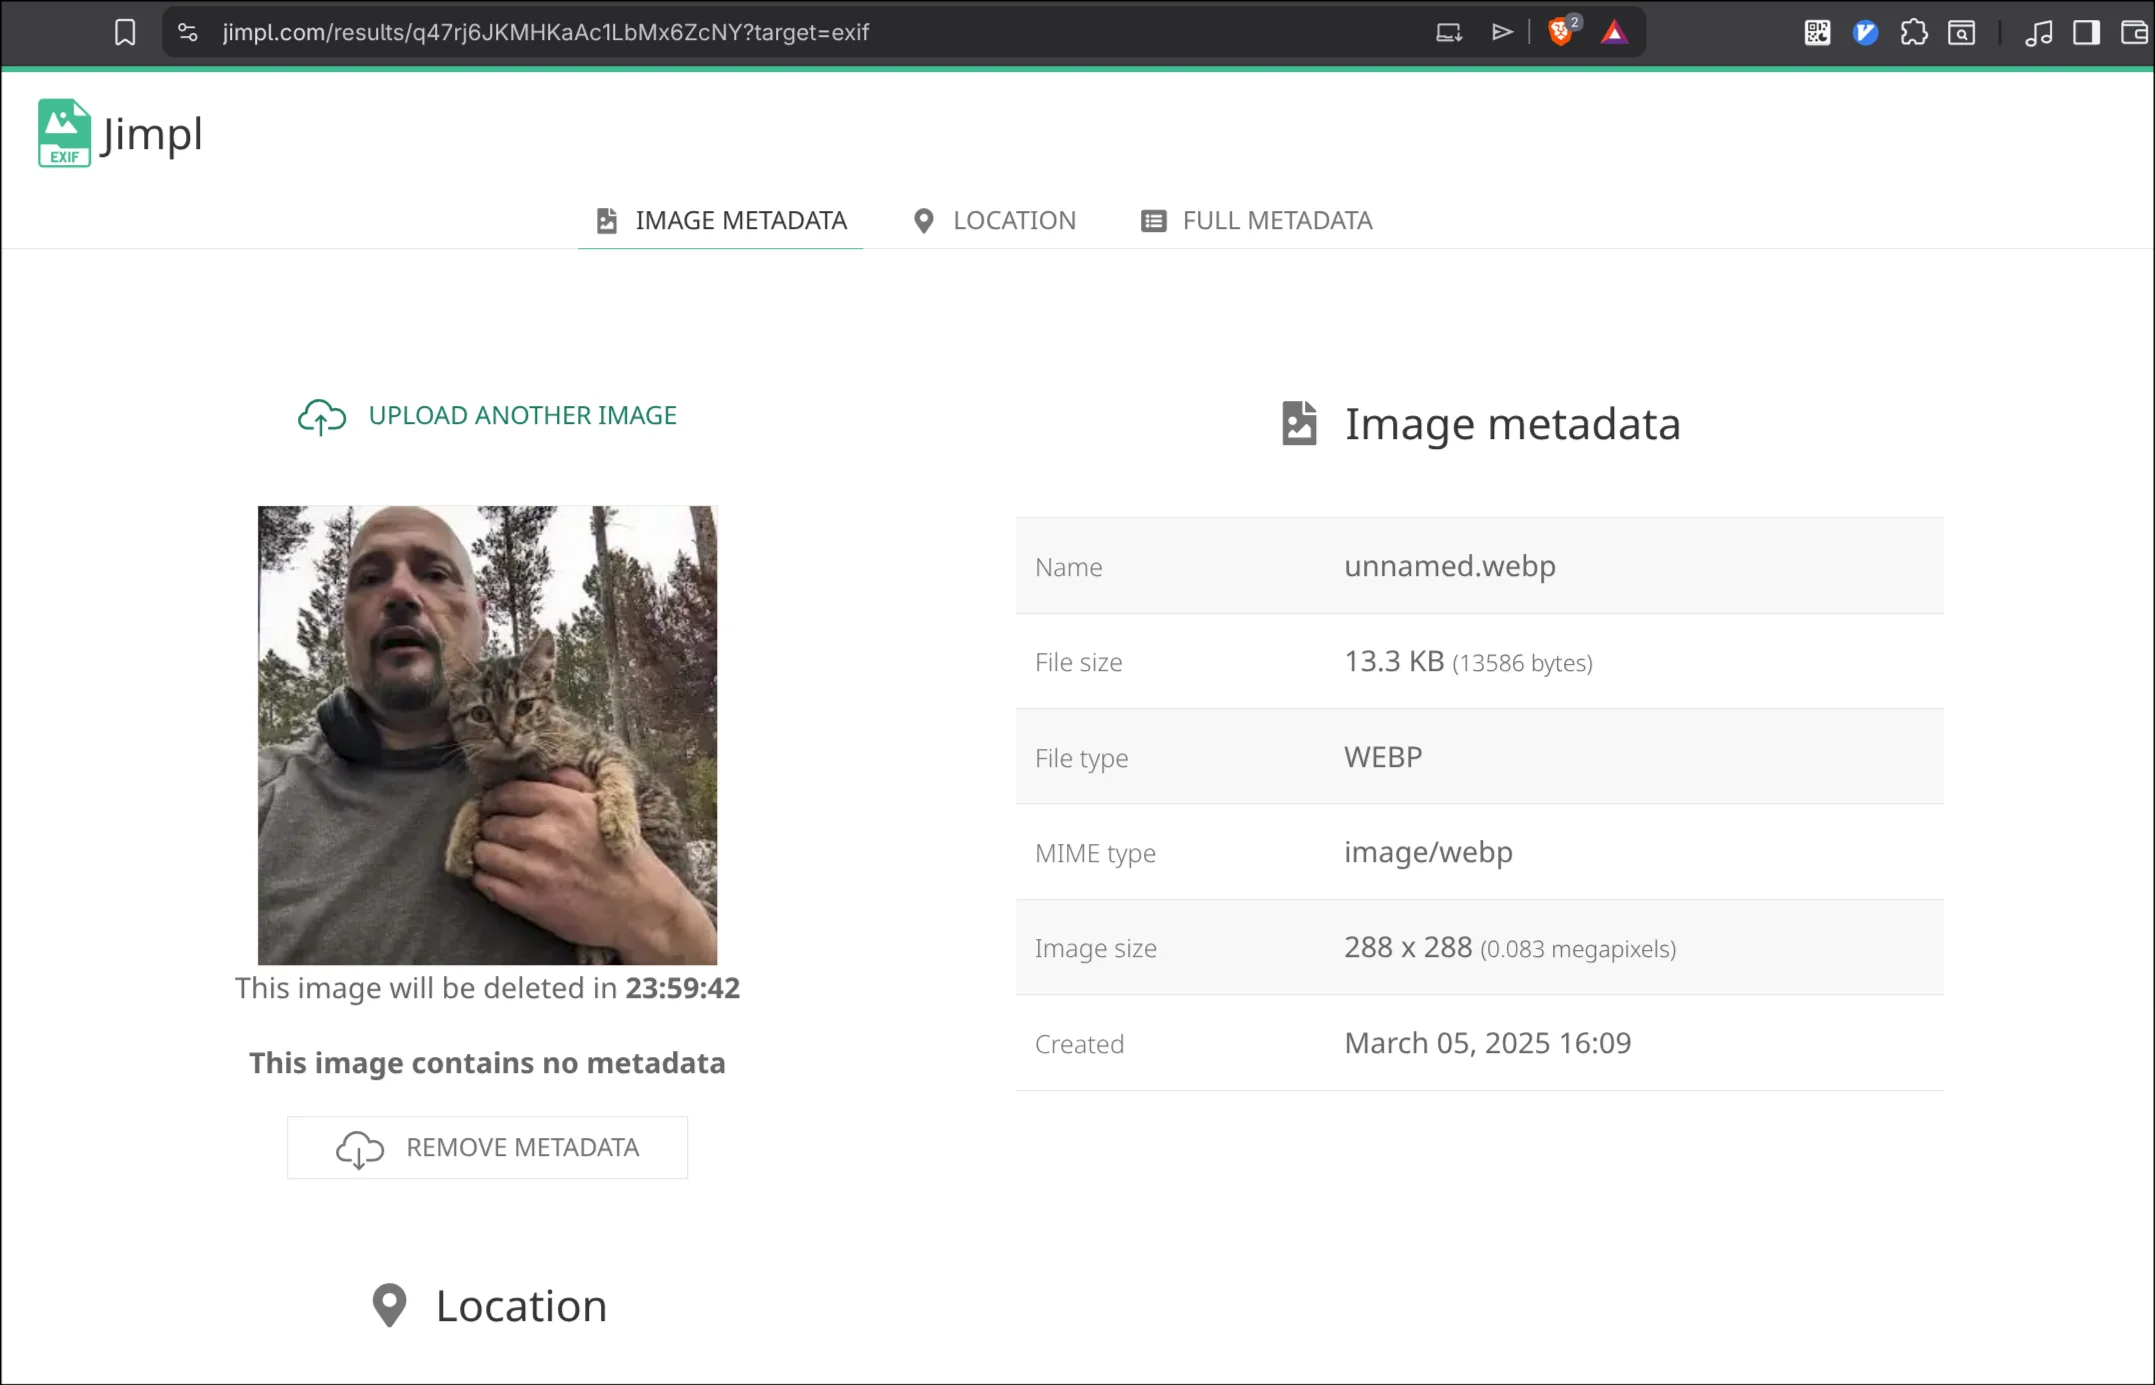Open the tab search icon in the toolbar
Screen dimensions: 2155x1385
pos(1962,33)
